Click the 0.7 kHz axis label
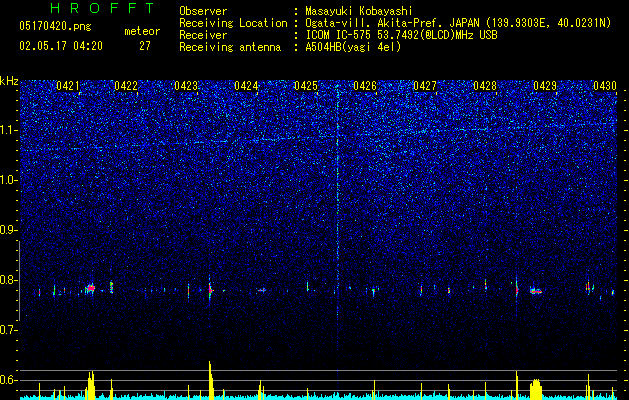The width and height of the screenshot is (629, 400). pos(8,330)
